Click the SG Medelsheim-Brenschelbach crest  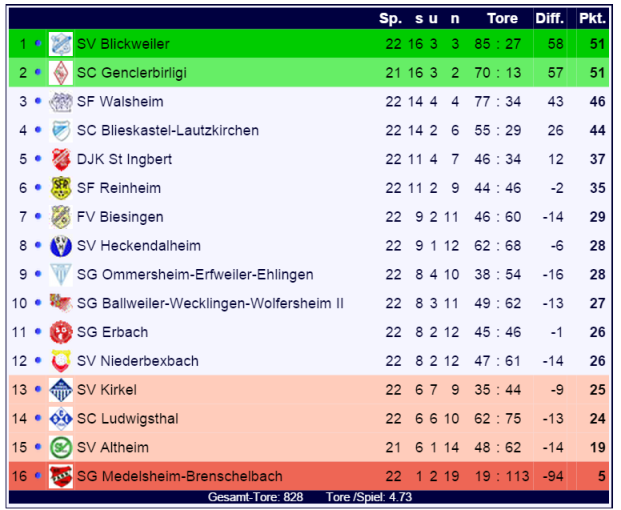pyautogui.click(x=61, y=476)
